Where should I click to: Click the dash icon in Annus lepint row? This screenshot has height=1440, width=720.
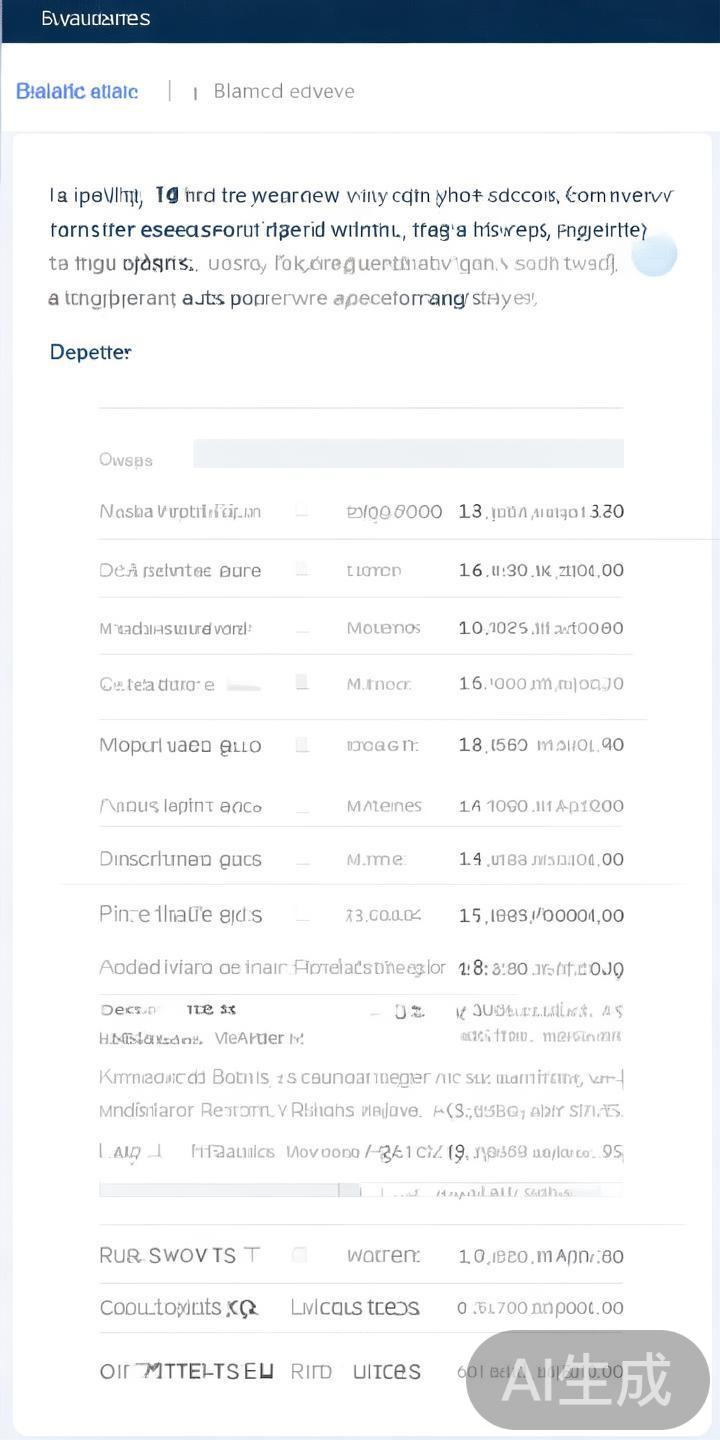pos(302,806)
